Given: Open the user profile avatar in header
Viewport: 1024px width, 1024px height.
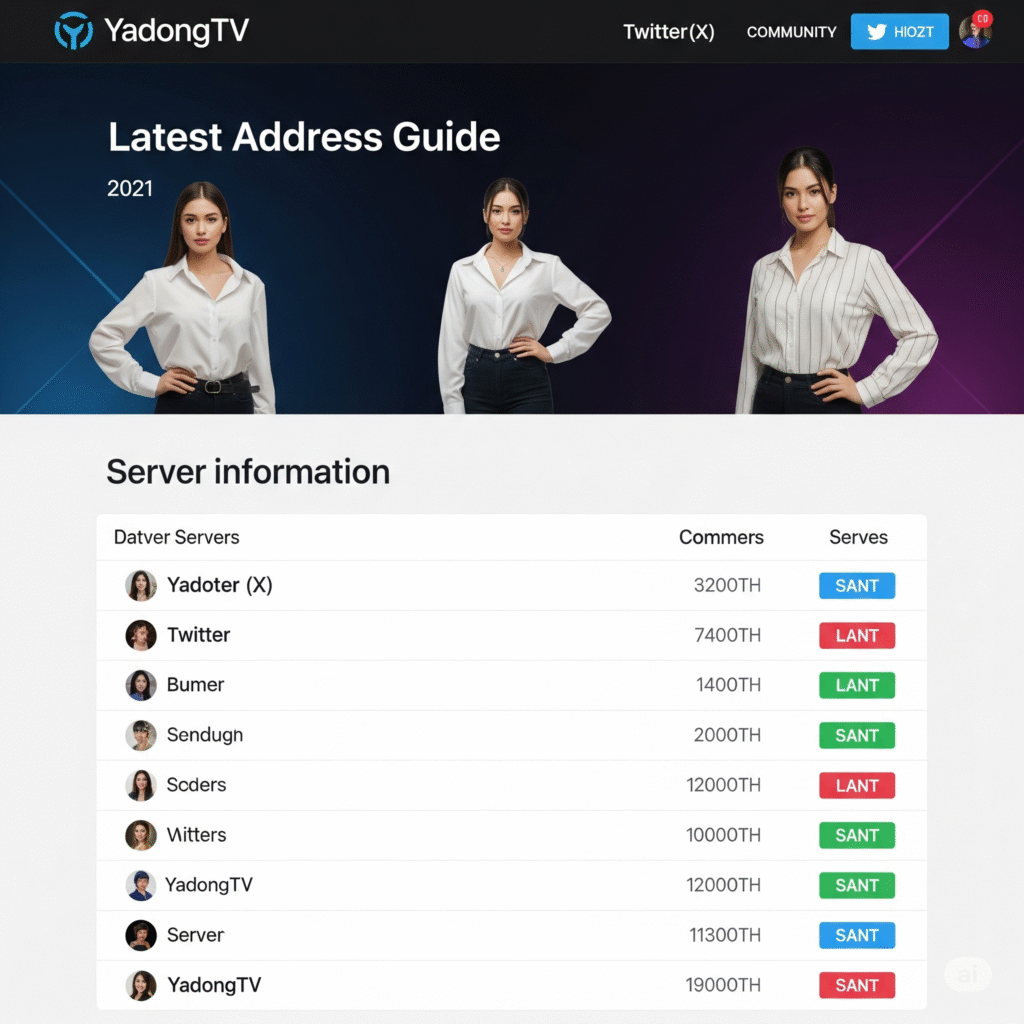Looking at the screenshot, I should pyautogui.click(x=975, y=31).
